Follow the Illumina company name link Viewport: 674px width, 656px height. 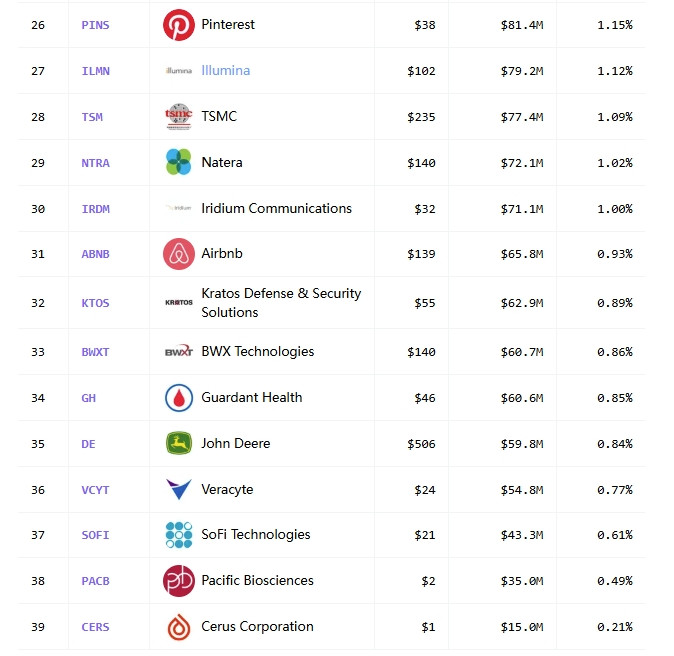[x=226, y=71]
